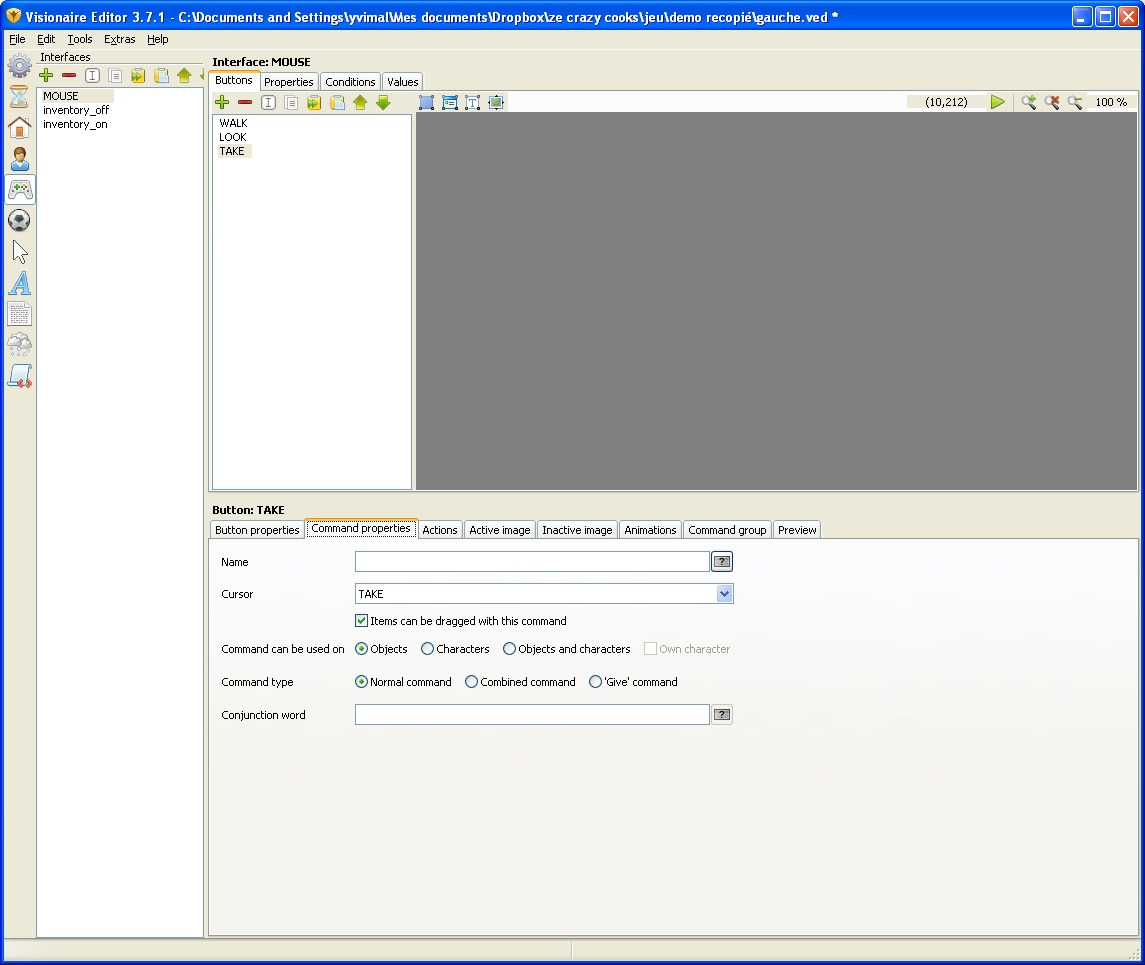
Task: Select the Objects radio option
Action: [361, 649]
